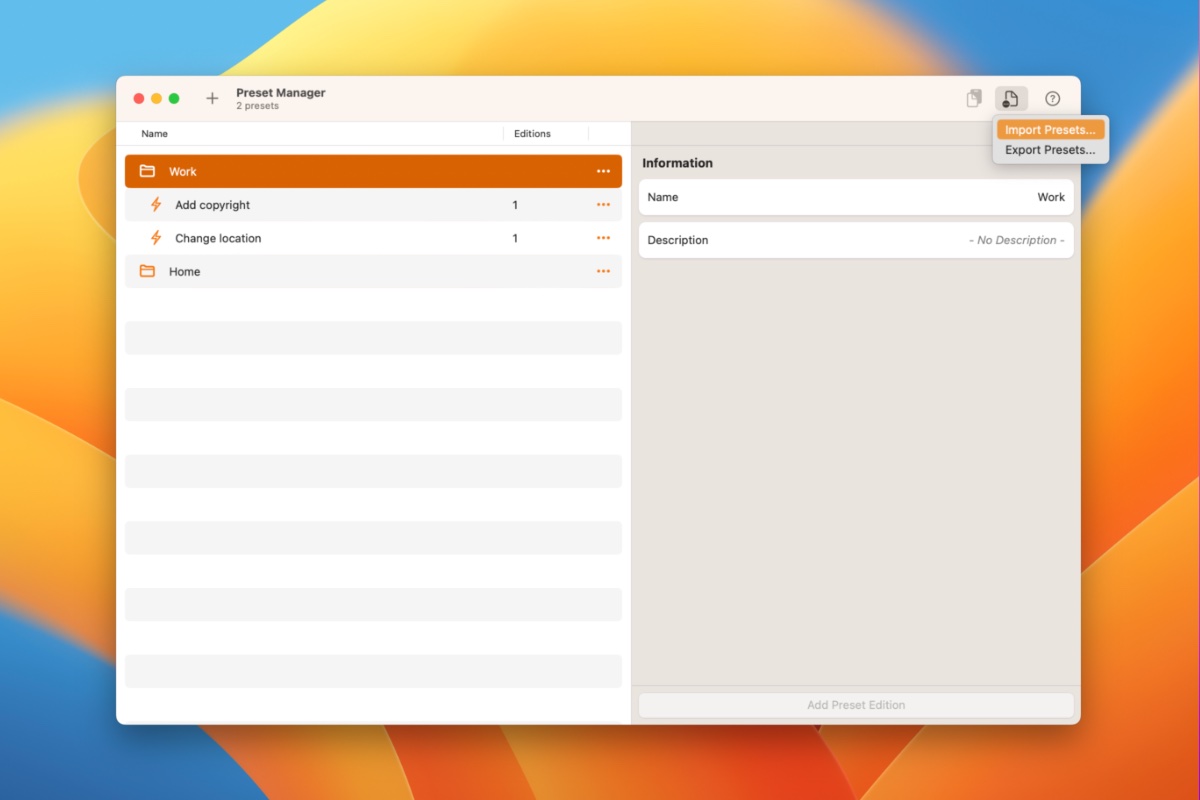Viewport: 1200px width, 800px height.
Task: Close the Preset Manager window
Action: tap(139, 99)
